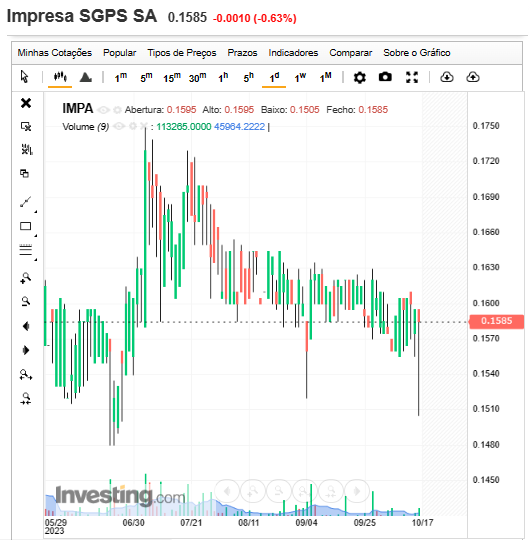Click the 0.1750 price axis label
531x540 pixels.
486,126
